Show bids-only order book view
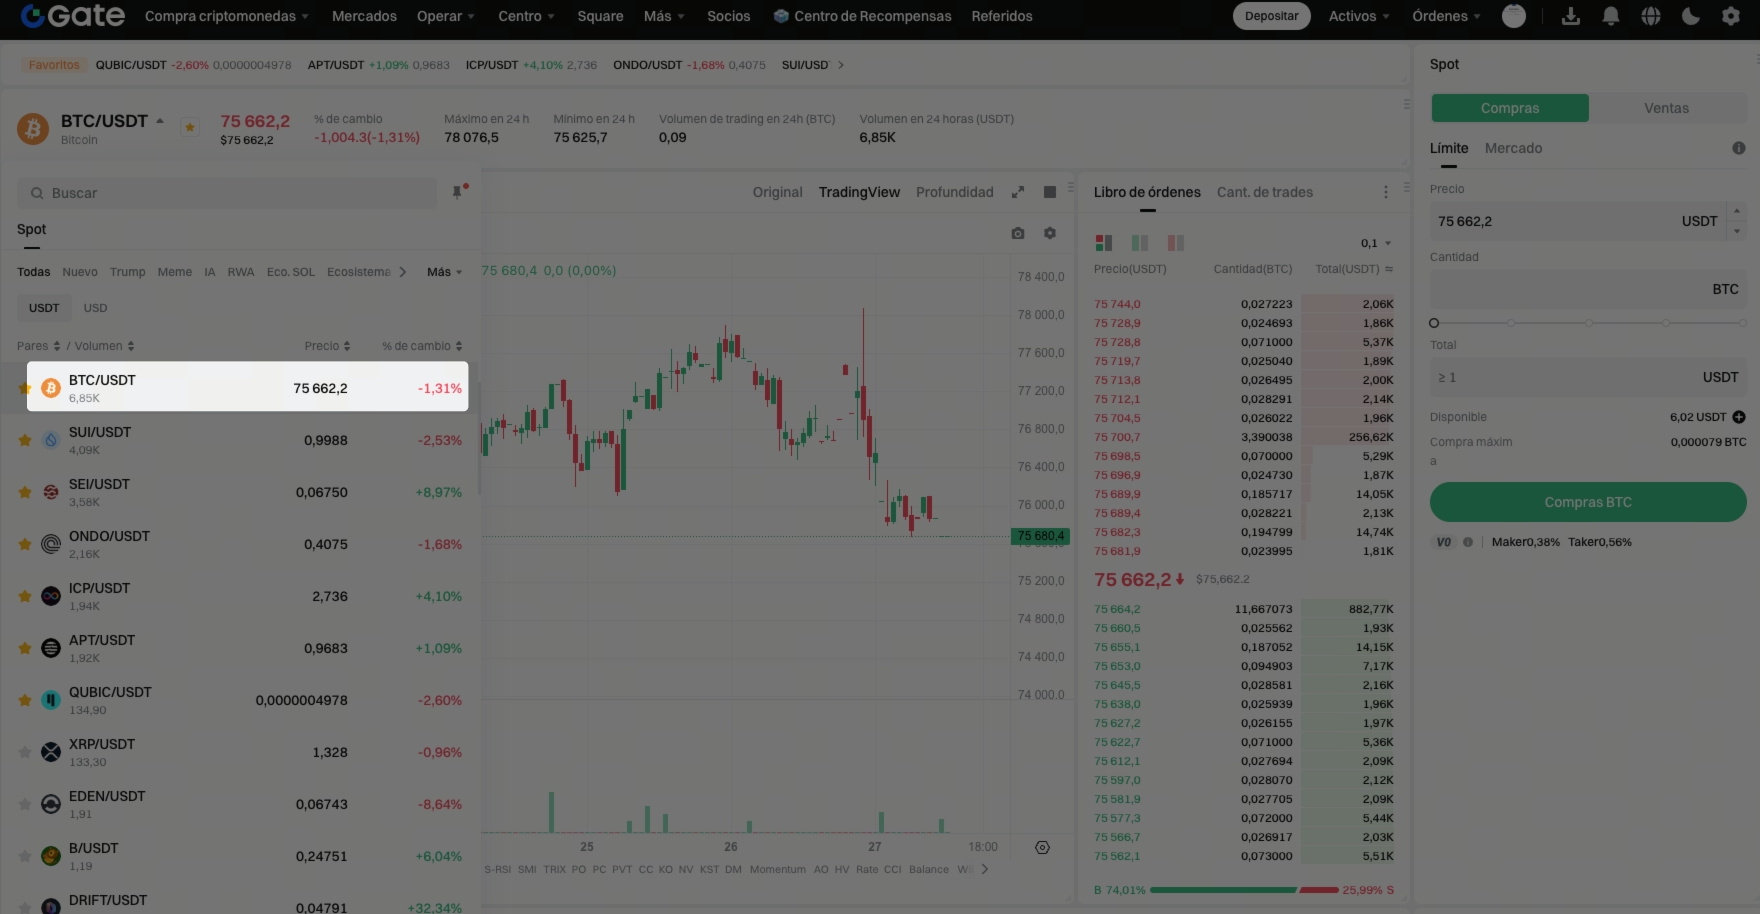1760x914 pixels. (1140, 243)
